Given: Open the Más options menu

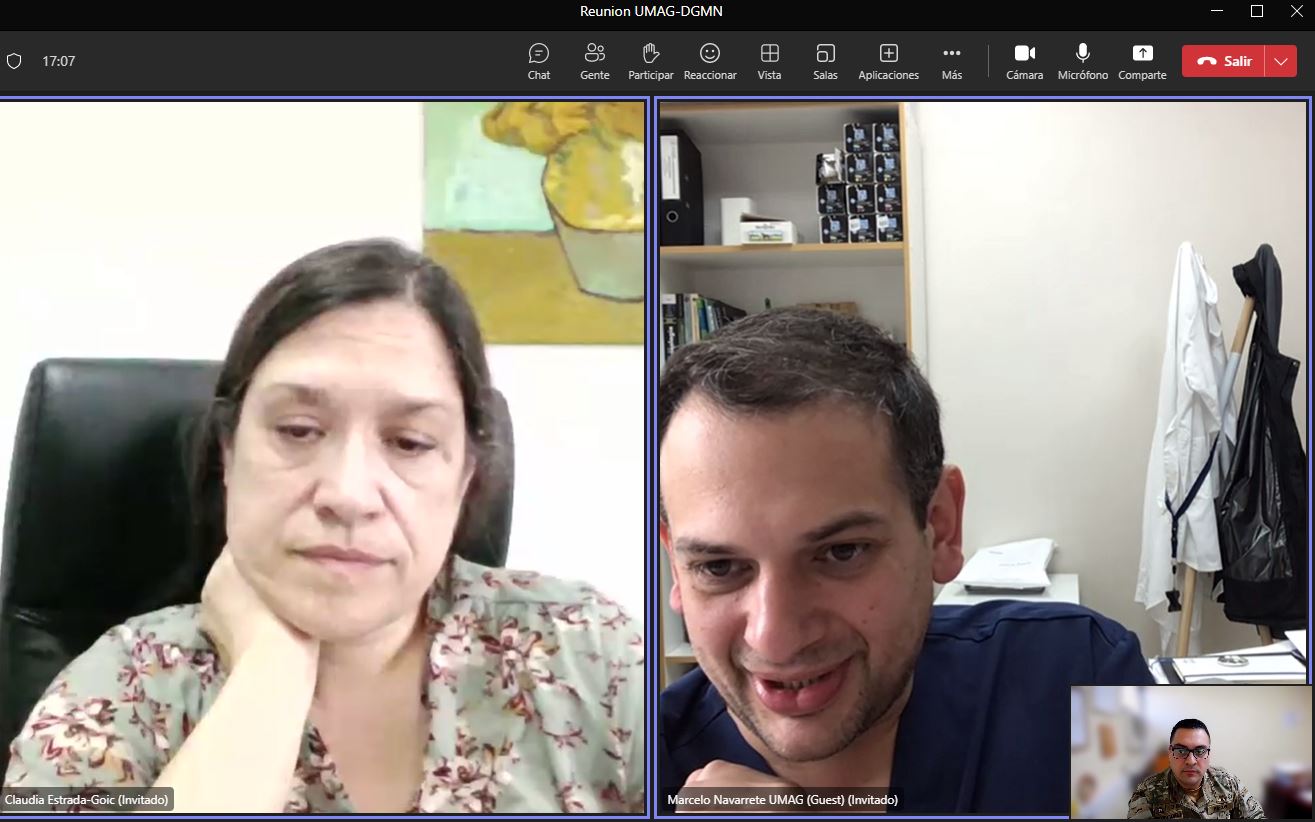Looking at the screenshot, I should 951,61.
